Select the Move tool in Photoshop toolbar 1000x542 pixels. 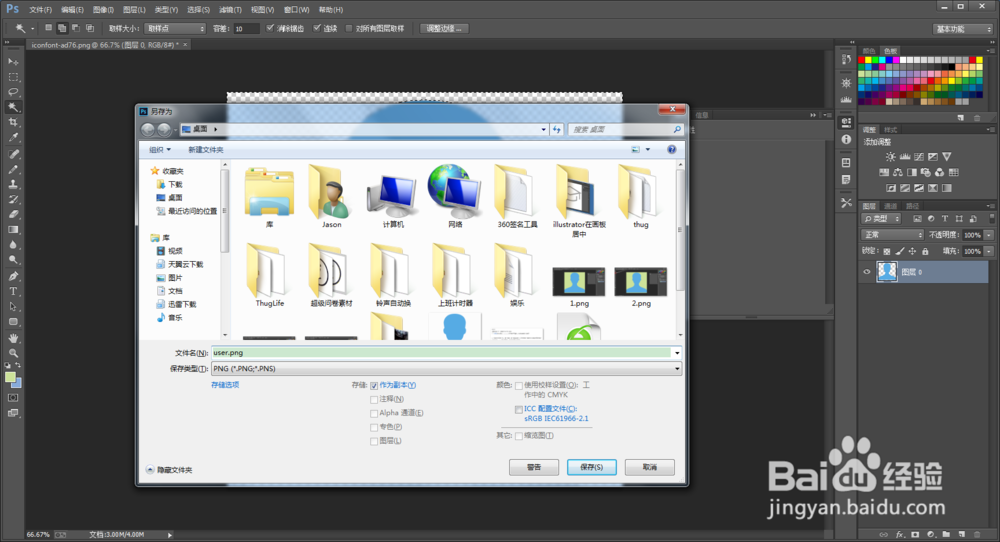tap(13, 61)
